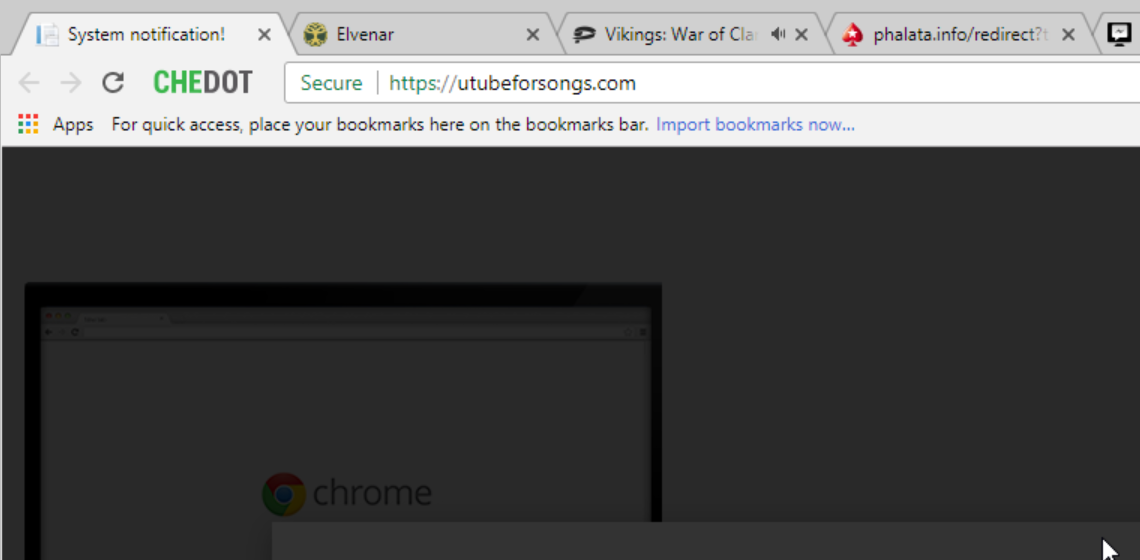Click the phalata.info tab favicon
The height and width of the screenshot is (560, 1140).
[x=852, y=34]
